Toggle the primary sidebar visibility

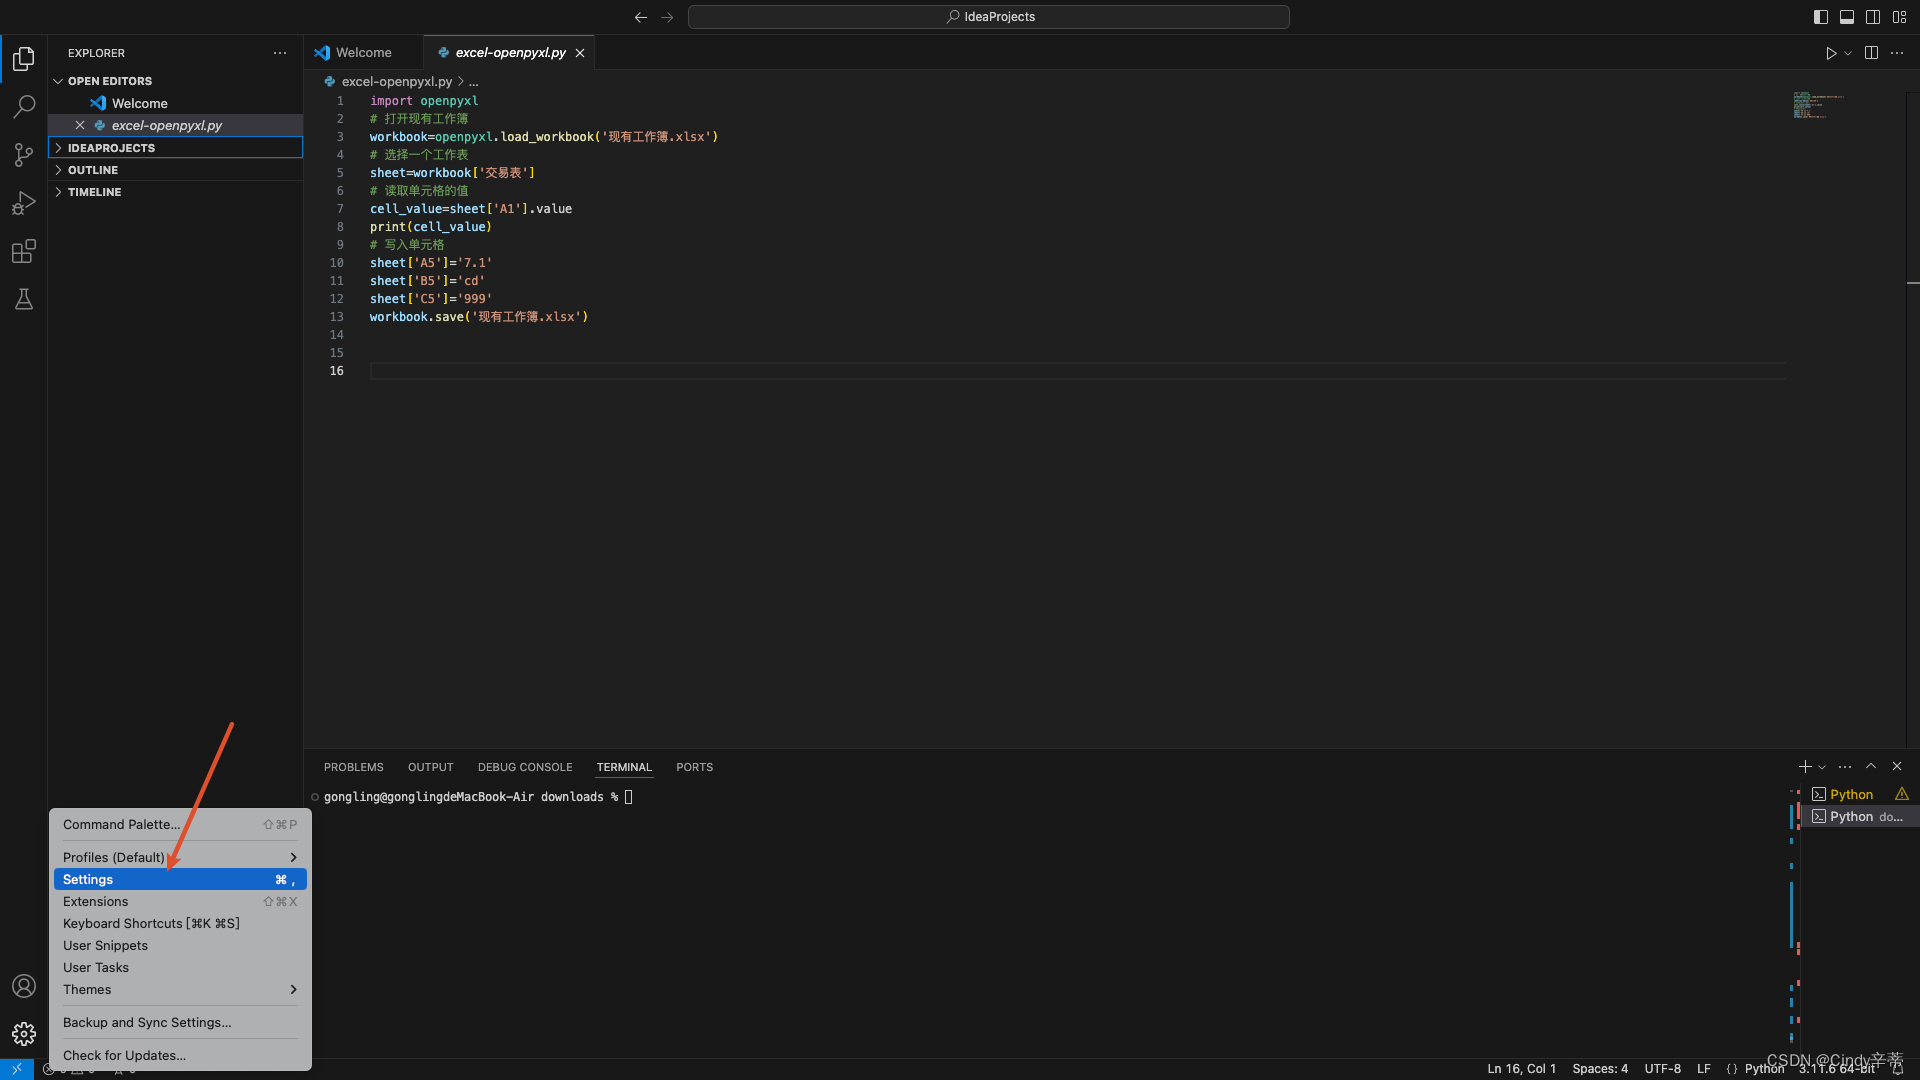[1819, 16]
